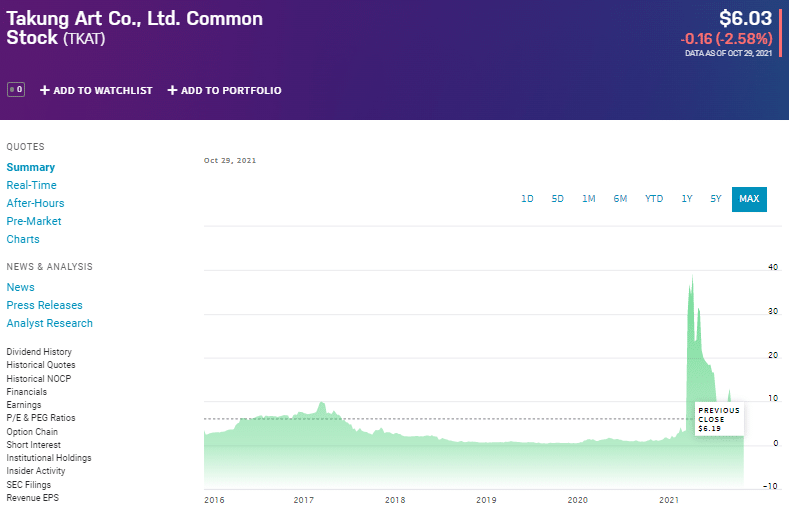Click the zero counter badge icon
The image size is (789, 514).
(x=16, y=90)
